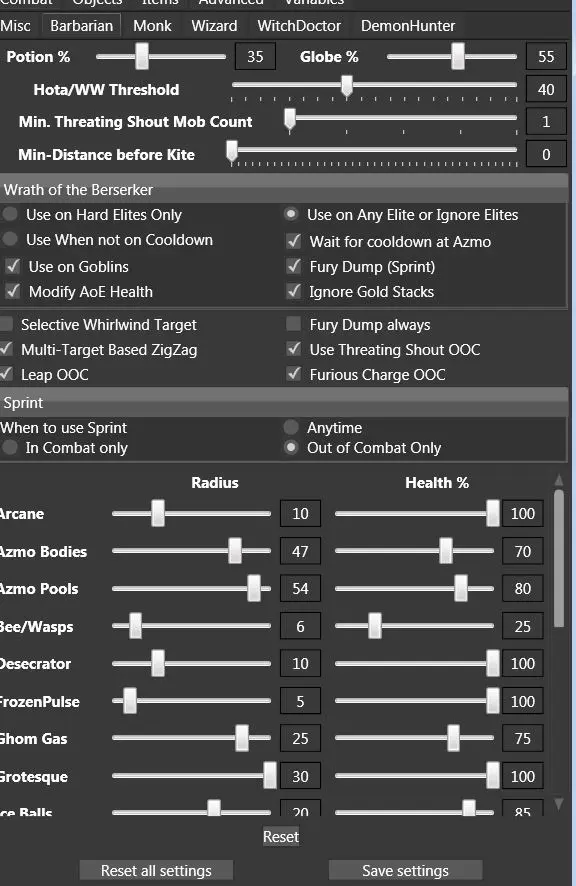
Task: Open the WitchDoctor tab
Action: 299,25
